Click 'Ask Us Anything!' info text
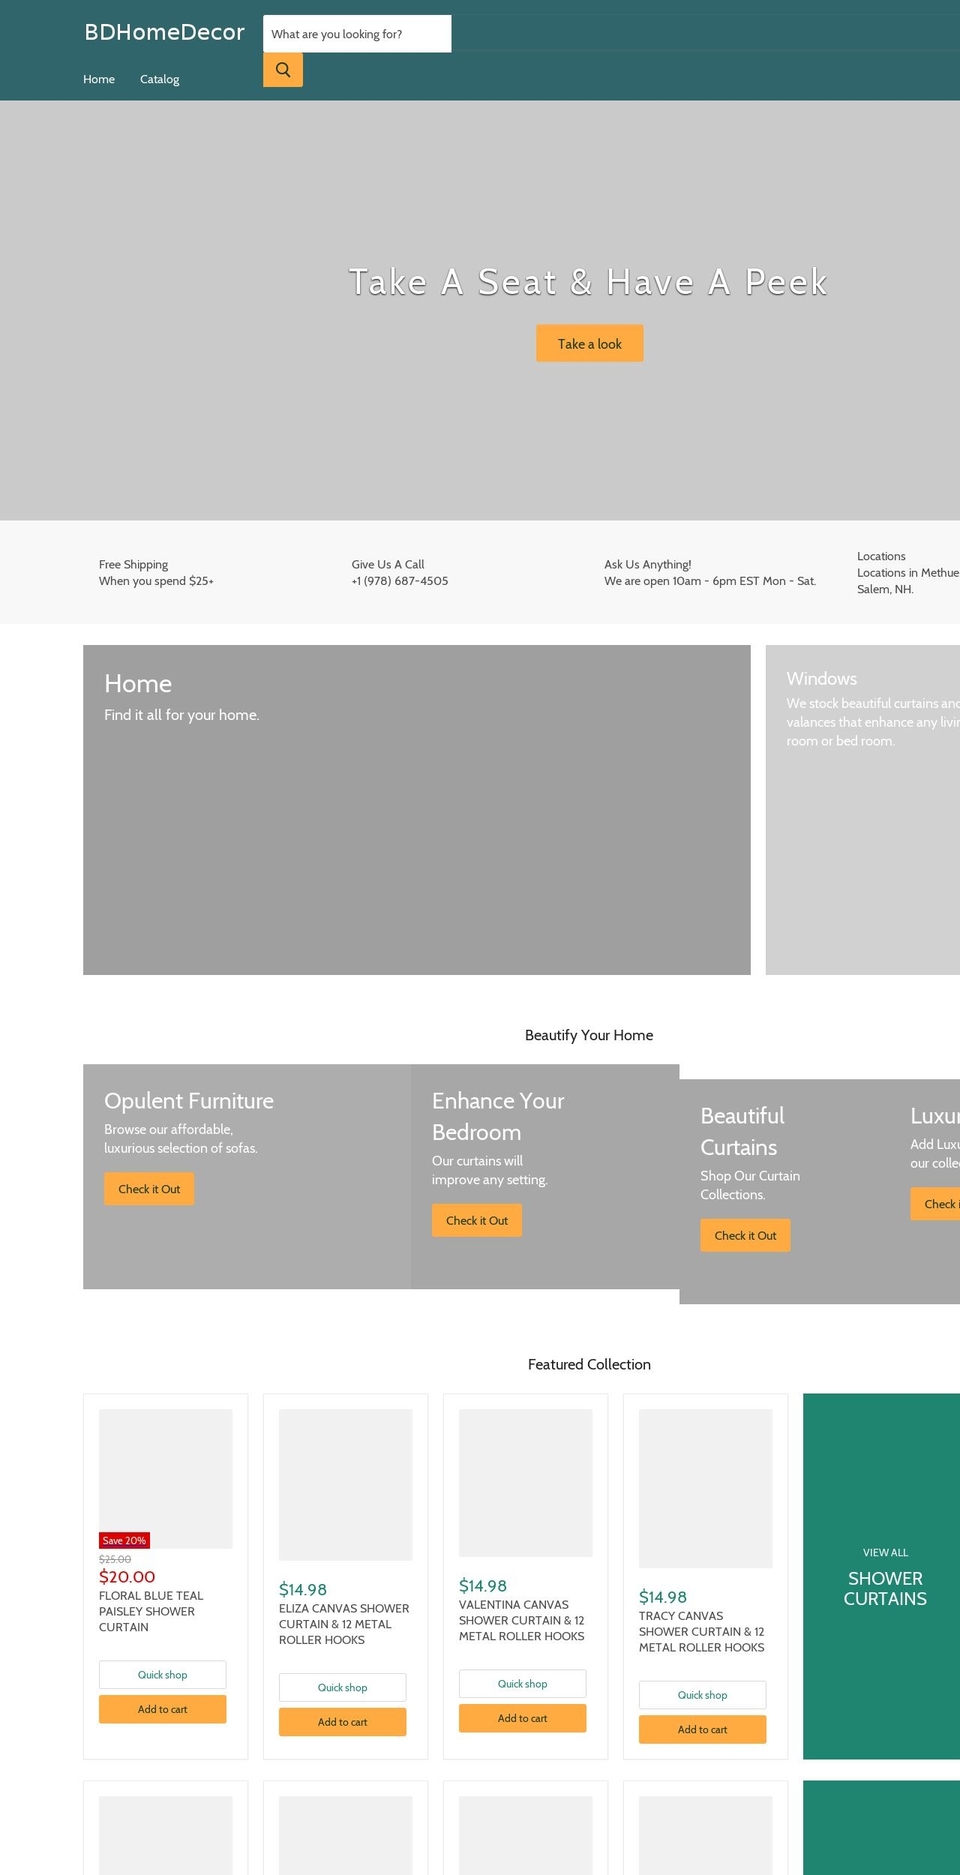Viewport: 960px width, 1875px height. pos(648,565)
